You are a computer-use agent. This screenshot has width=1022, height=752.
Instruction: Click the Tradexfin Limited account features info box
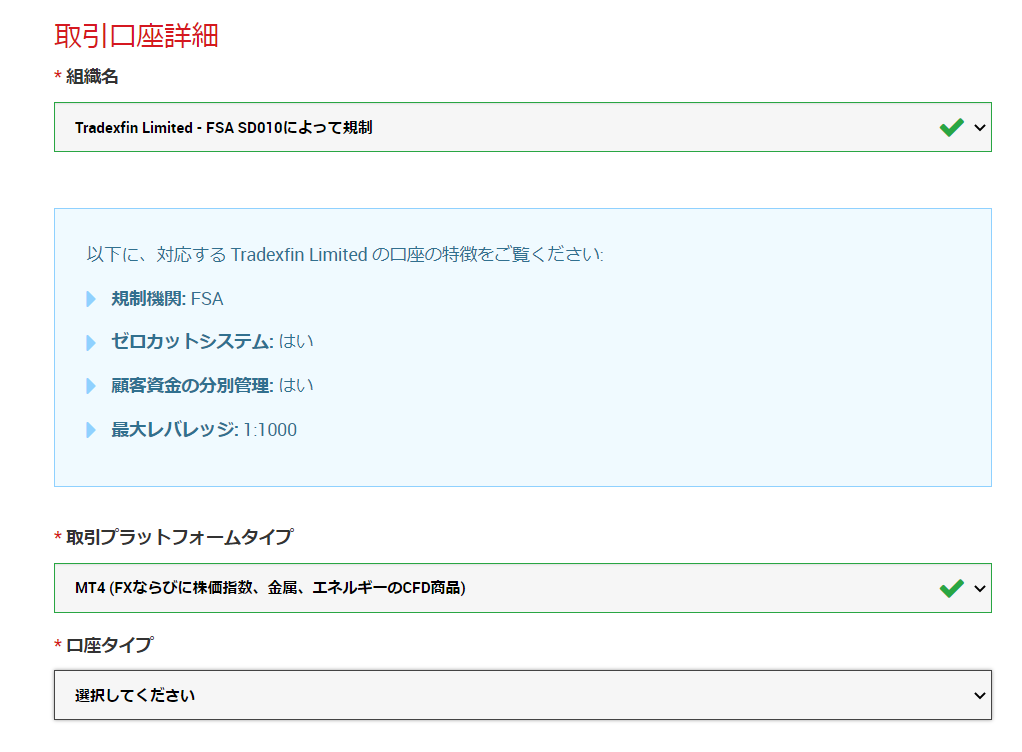522,345
